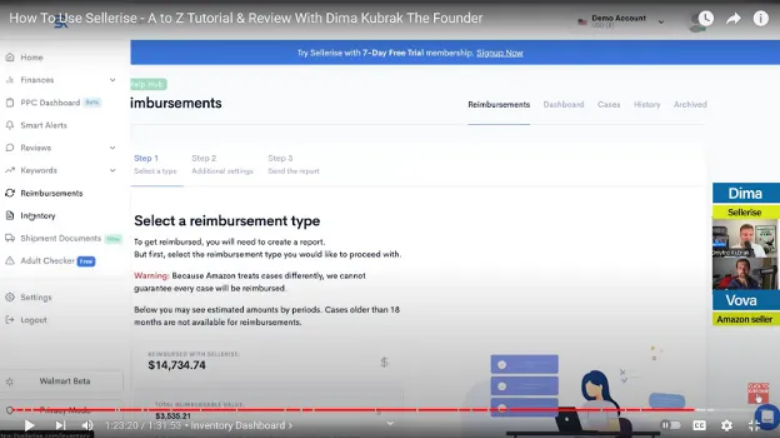Click the Settings gear icon in sidebar
This screenshot has width=780, height=438.
(x=10, y=297)
